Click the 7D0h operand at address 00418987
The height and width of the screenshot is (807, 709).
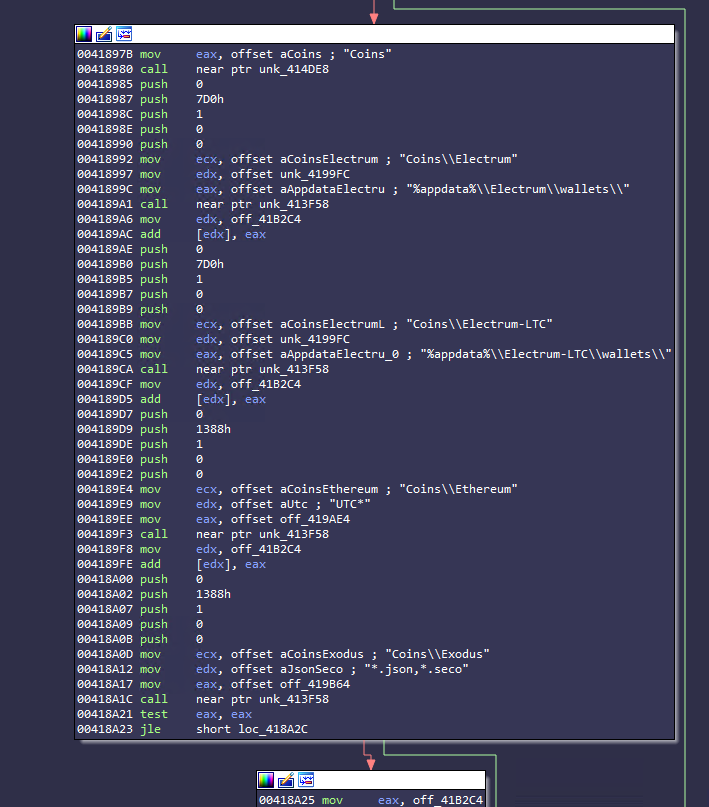click(210, 99)
